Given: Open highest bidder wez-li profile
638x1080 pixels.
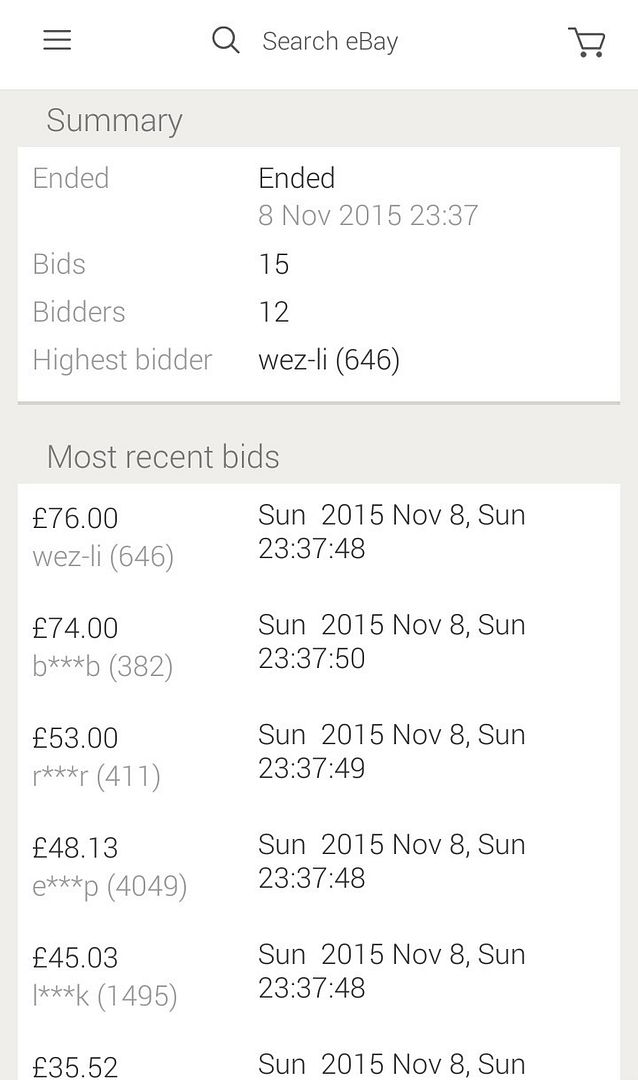Looking at the screenshot, I should [x=329, y=360].
